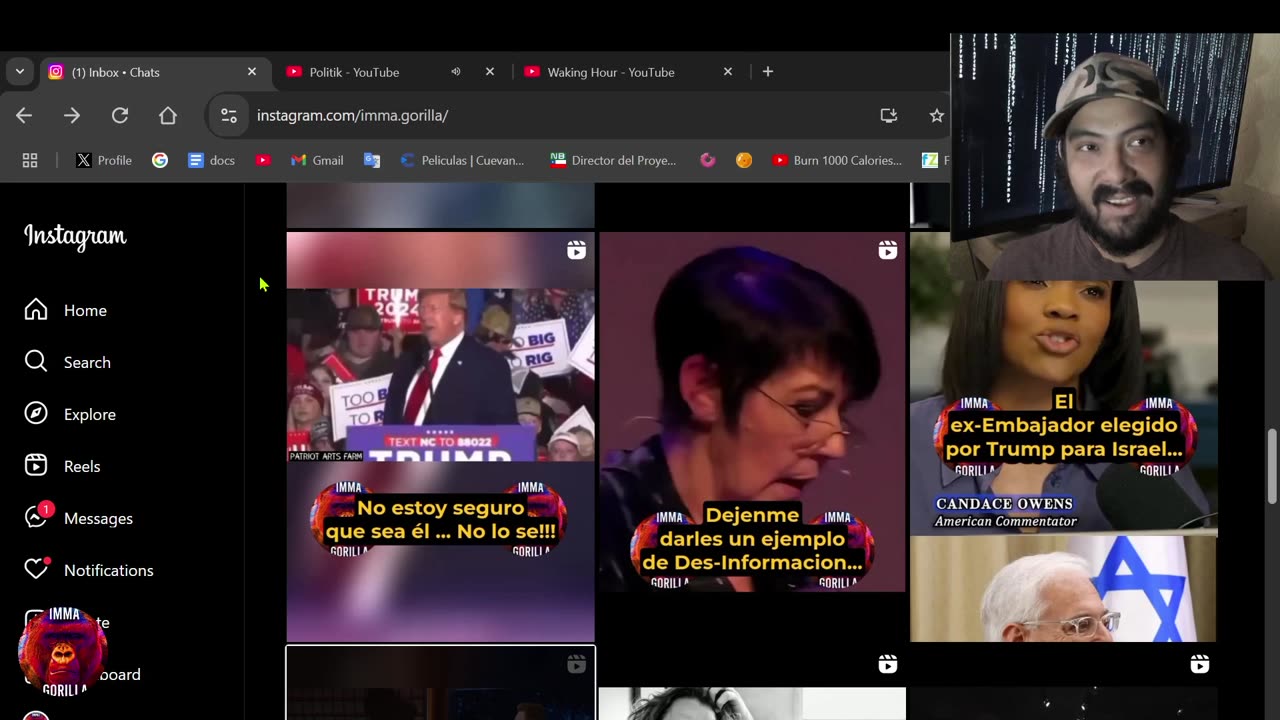
Task: Open the apps grid bookmark icon
Action: tap(30, 160)
